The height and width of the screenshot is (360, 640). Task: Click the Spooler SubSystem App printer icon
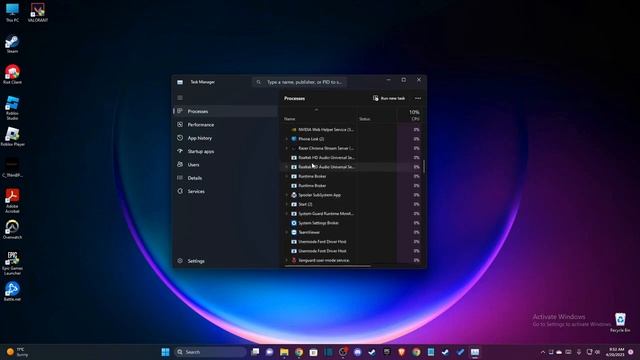293,195
